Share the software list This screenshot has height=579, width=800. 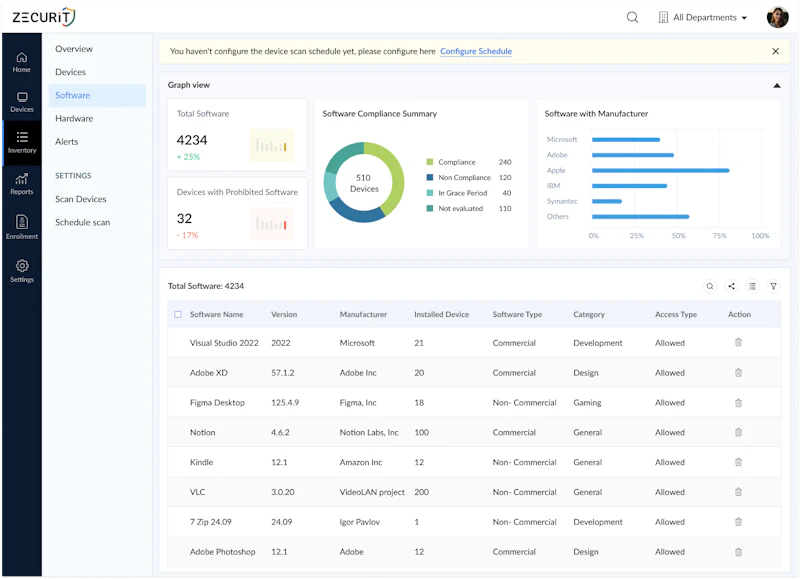(x=731, y=286)
